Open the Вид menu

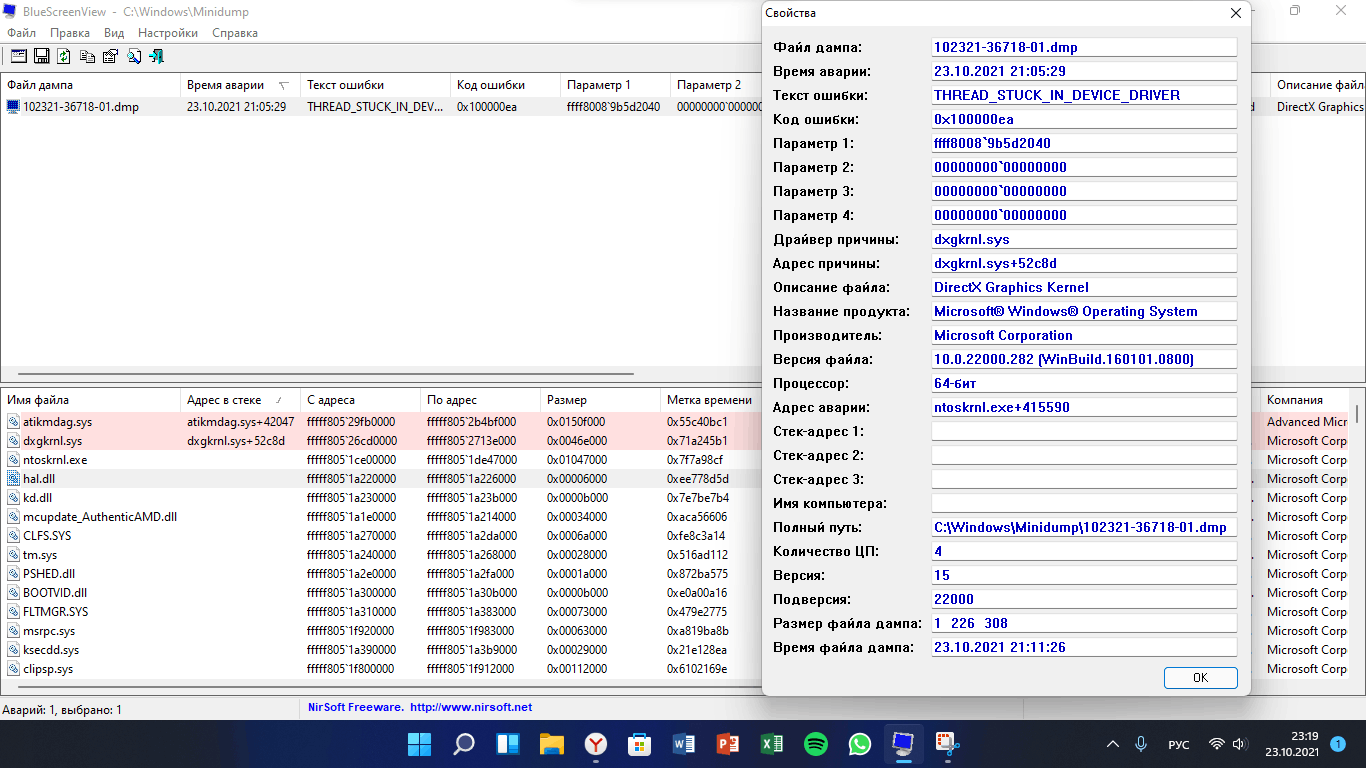pos(114,33)
